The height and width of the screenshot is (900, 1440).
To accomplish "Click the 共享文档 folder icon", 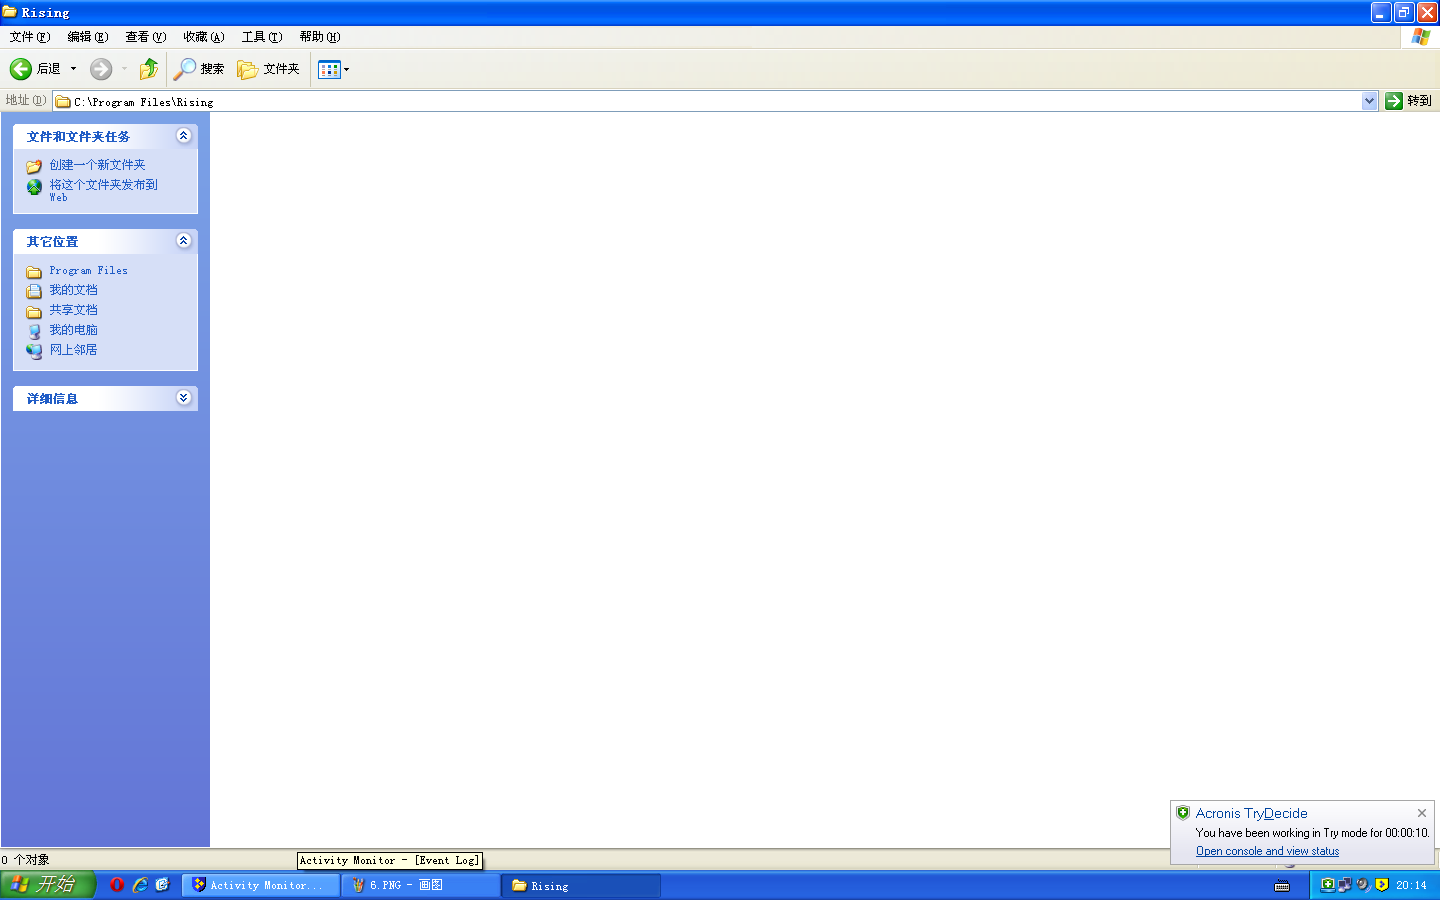I will click(34, 311).
